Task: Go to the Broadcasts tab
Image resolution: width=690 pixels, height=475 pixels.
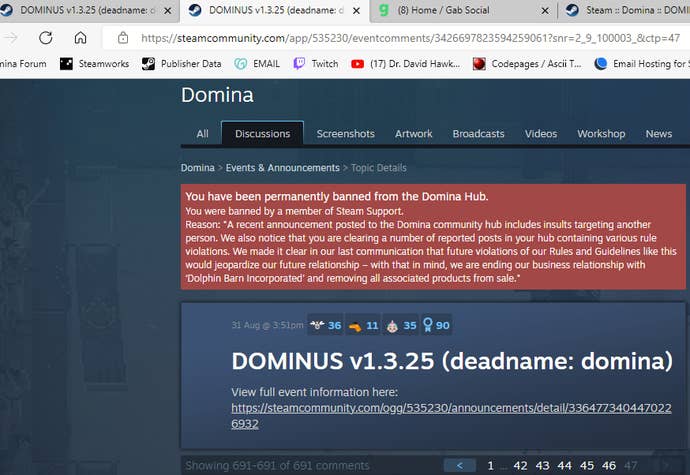Action: pyautogui.click(x=478, y=134)
